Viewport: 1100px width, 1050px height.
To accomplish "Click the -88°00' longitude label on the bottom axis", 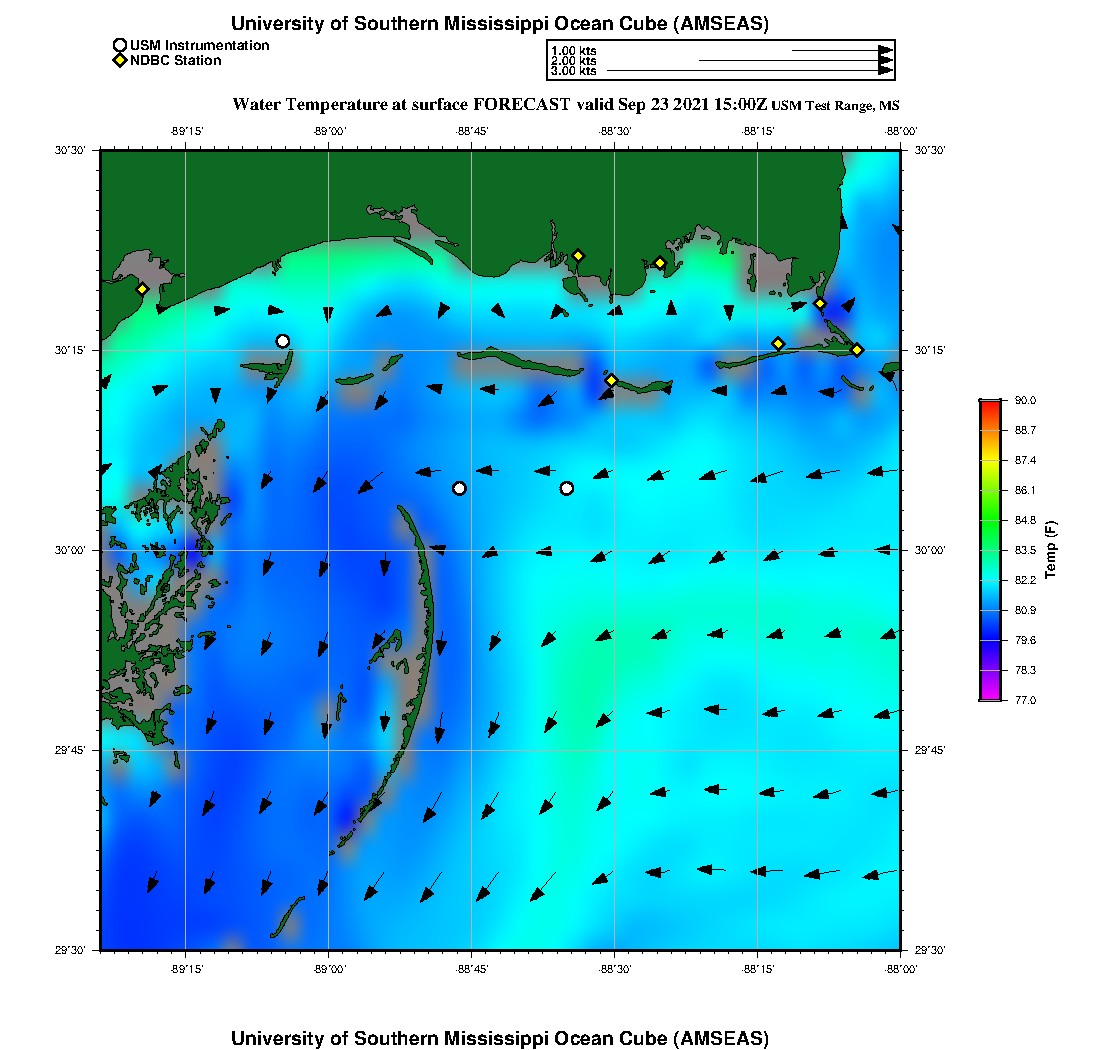I will pyautogui.click(x=900, y=969).
